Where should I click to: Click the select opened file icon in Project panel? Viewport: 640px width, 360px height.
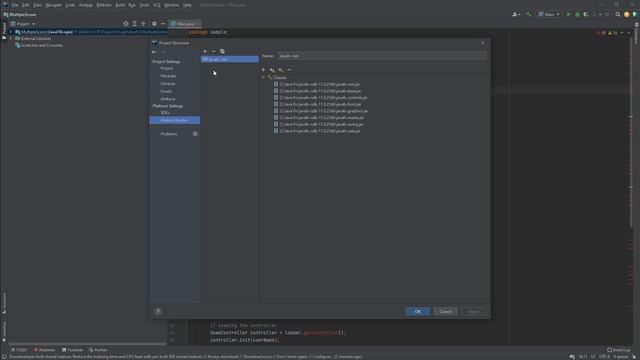(126, 24)
